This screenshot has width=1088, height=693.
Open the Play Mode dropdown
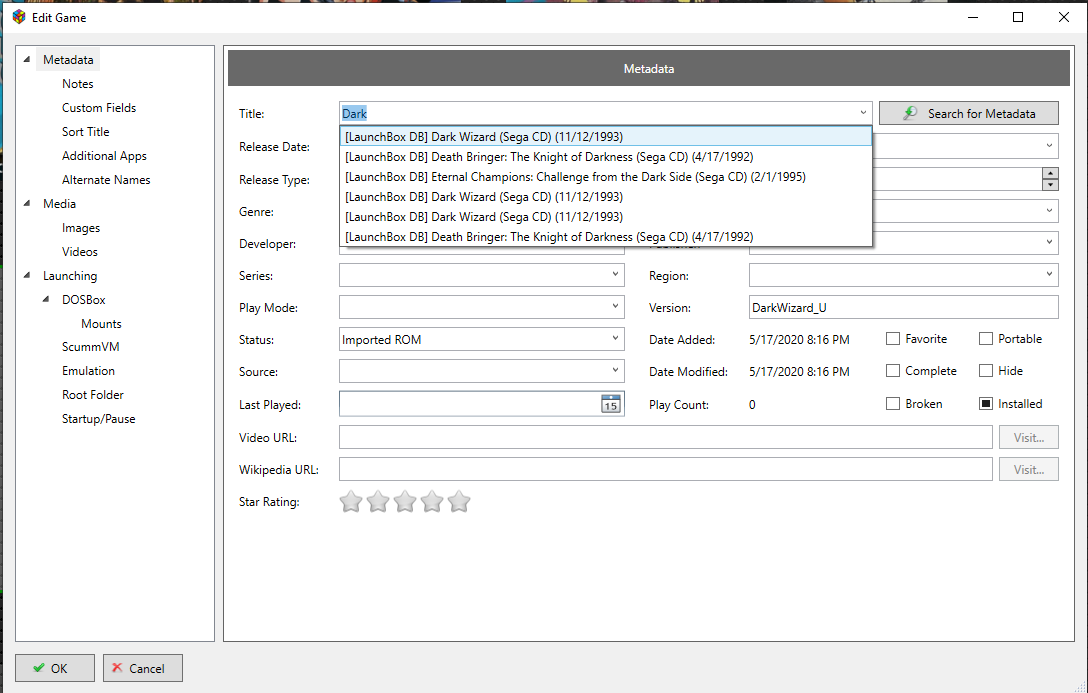615,307
